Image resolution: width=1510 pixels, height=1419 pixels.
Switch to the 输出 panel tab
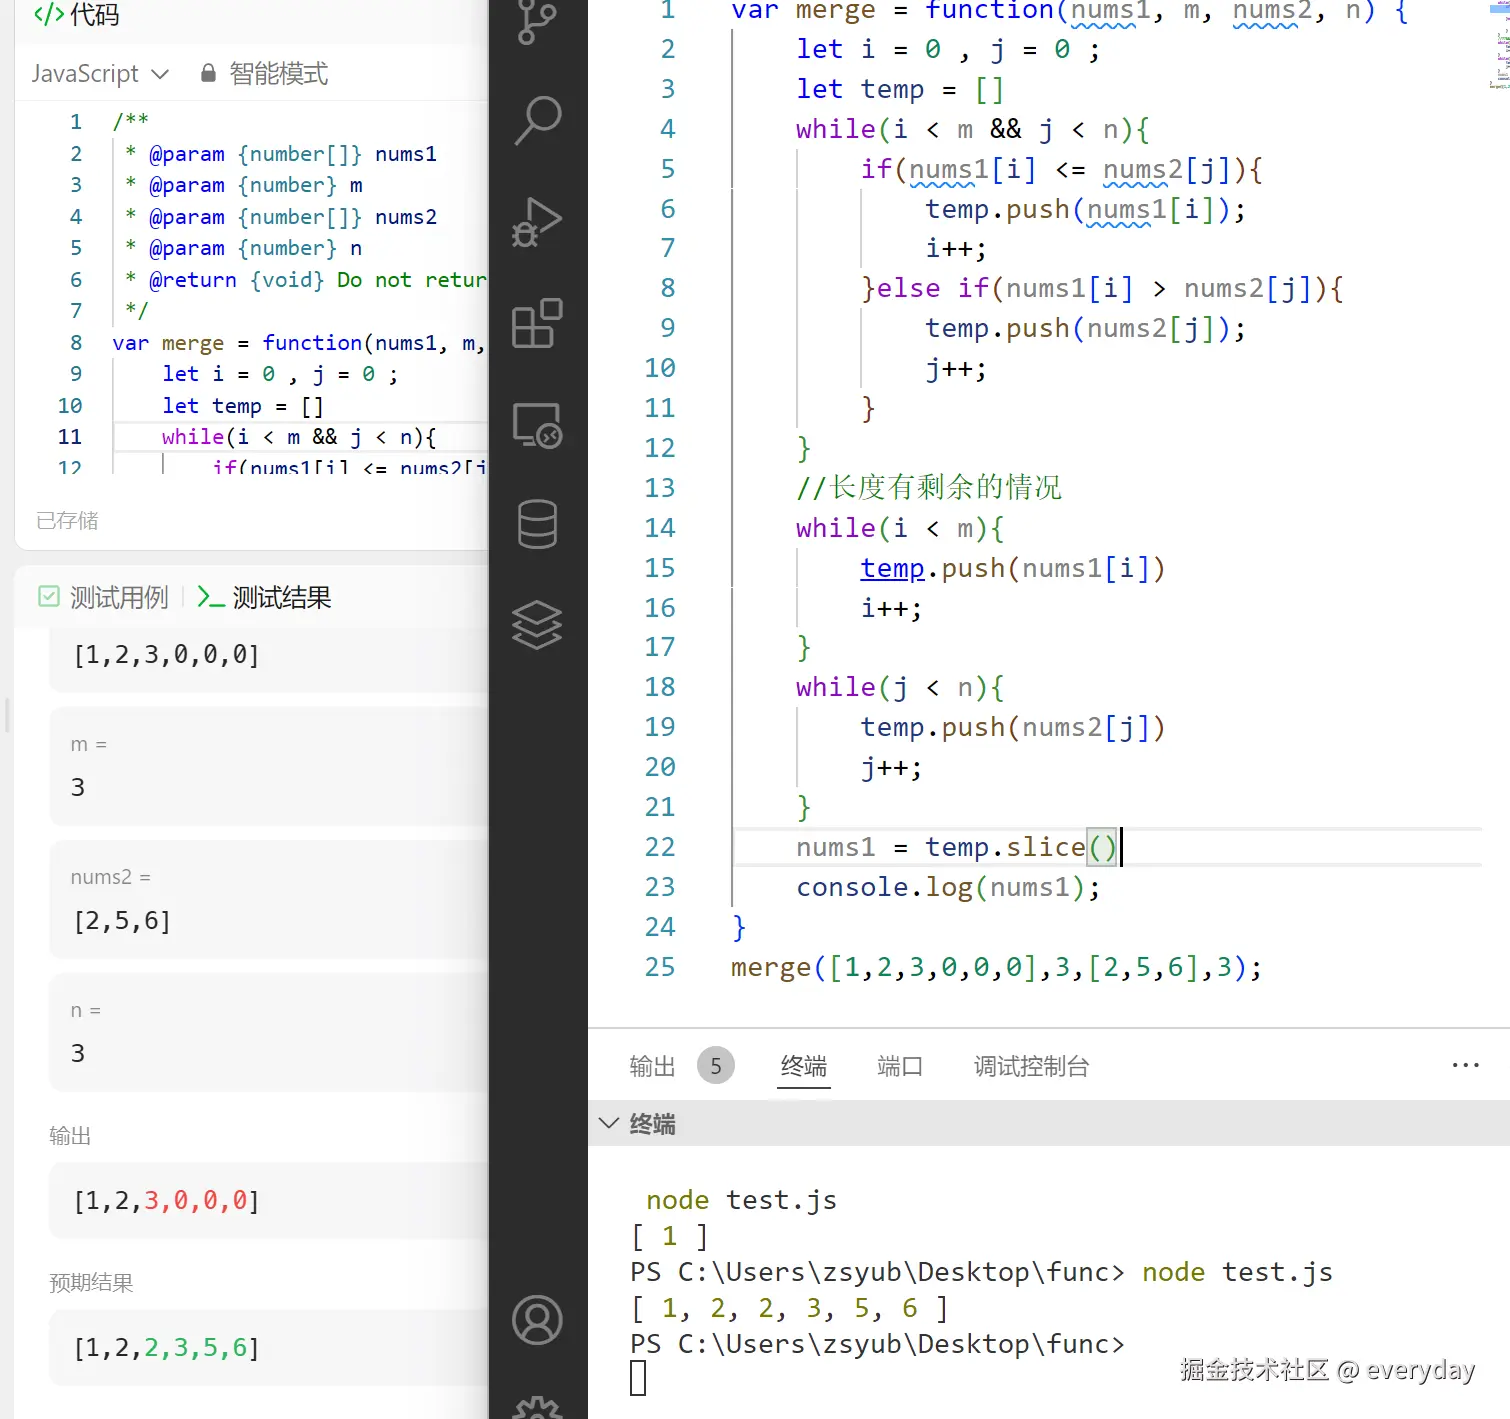tap(652, 1066)
